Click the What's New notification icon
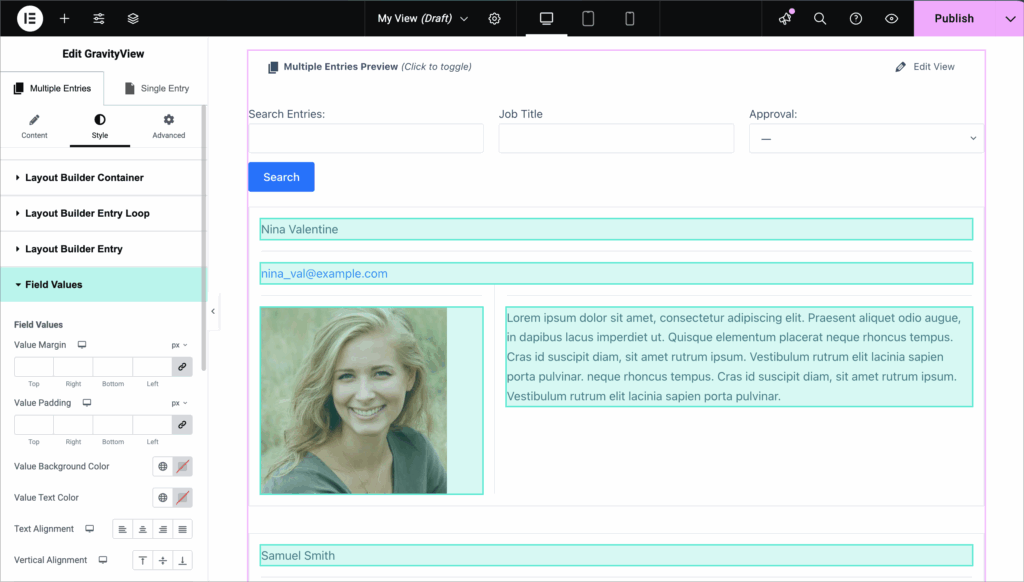 coord(785,18)
